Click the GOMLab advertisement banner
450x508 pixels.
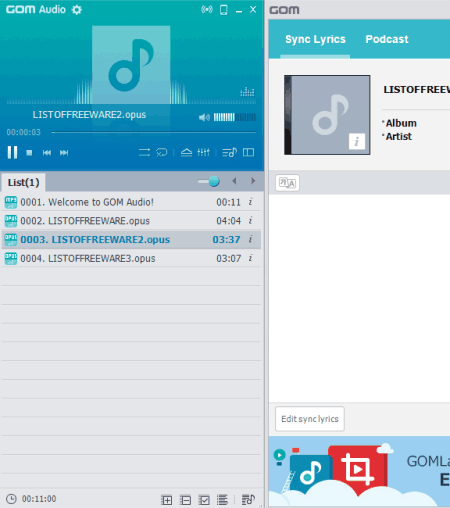[359, 471]
